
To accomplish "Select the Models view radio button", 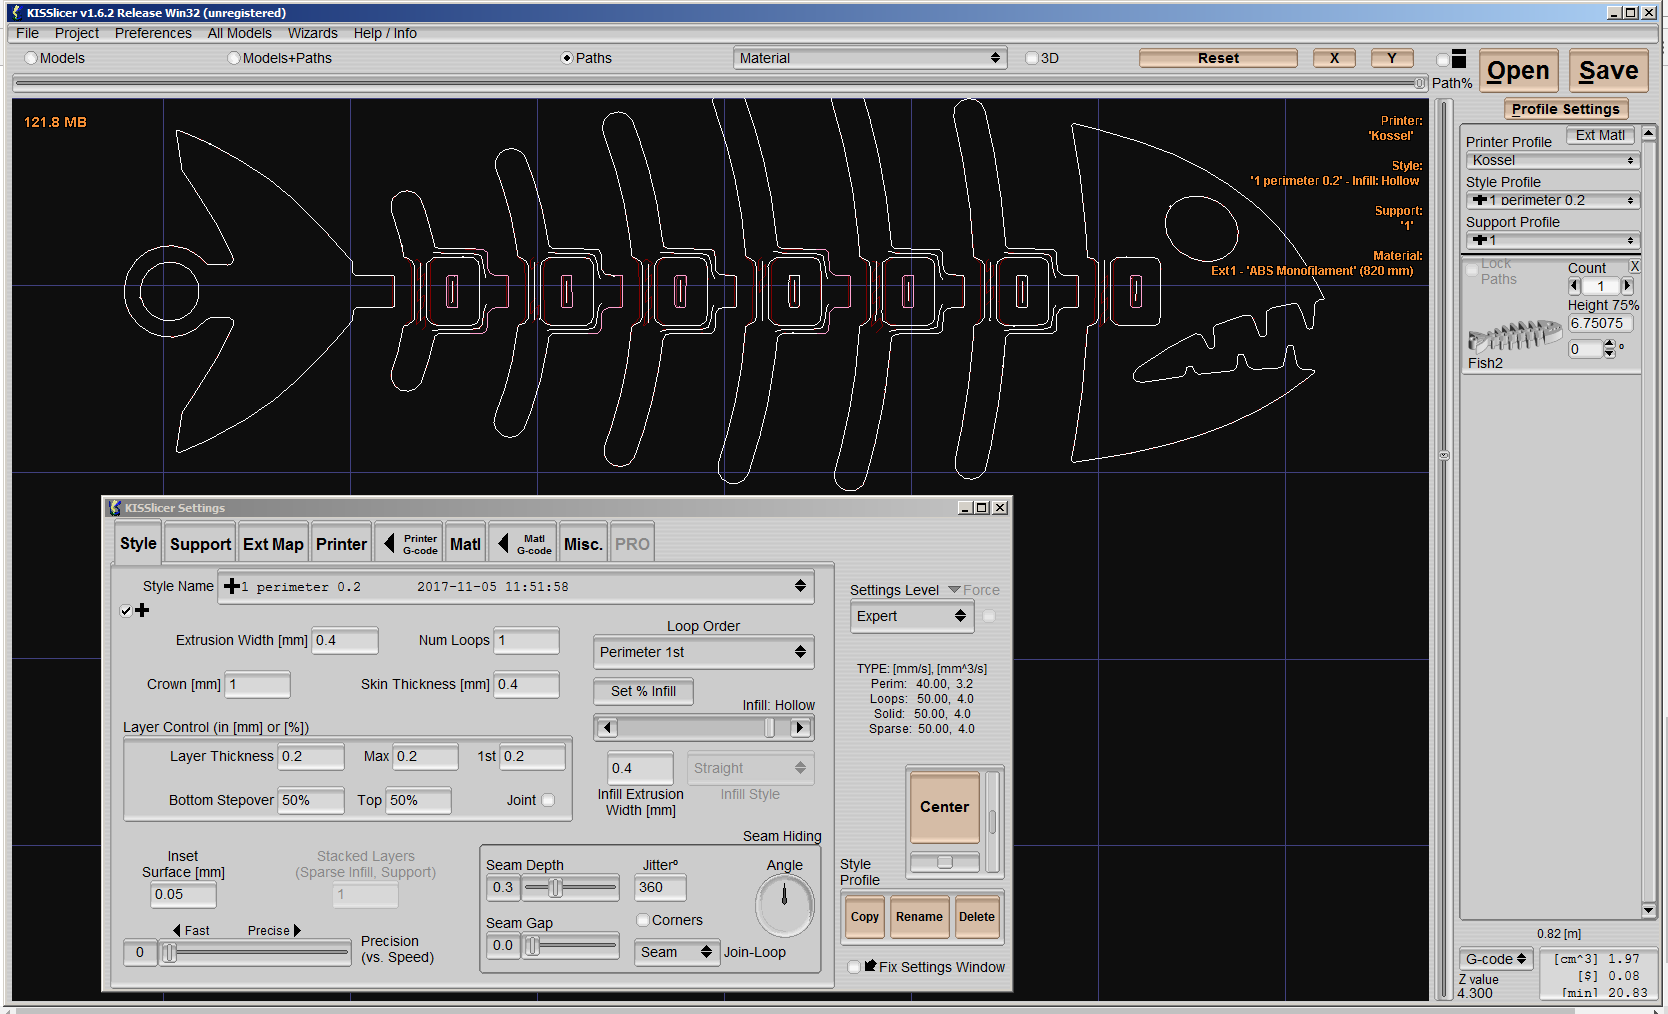I will click(x=31, y=58).
